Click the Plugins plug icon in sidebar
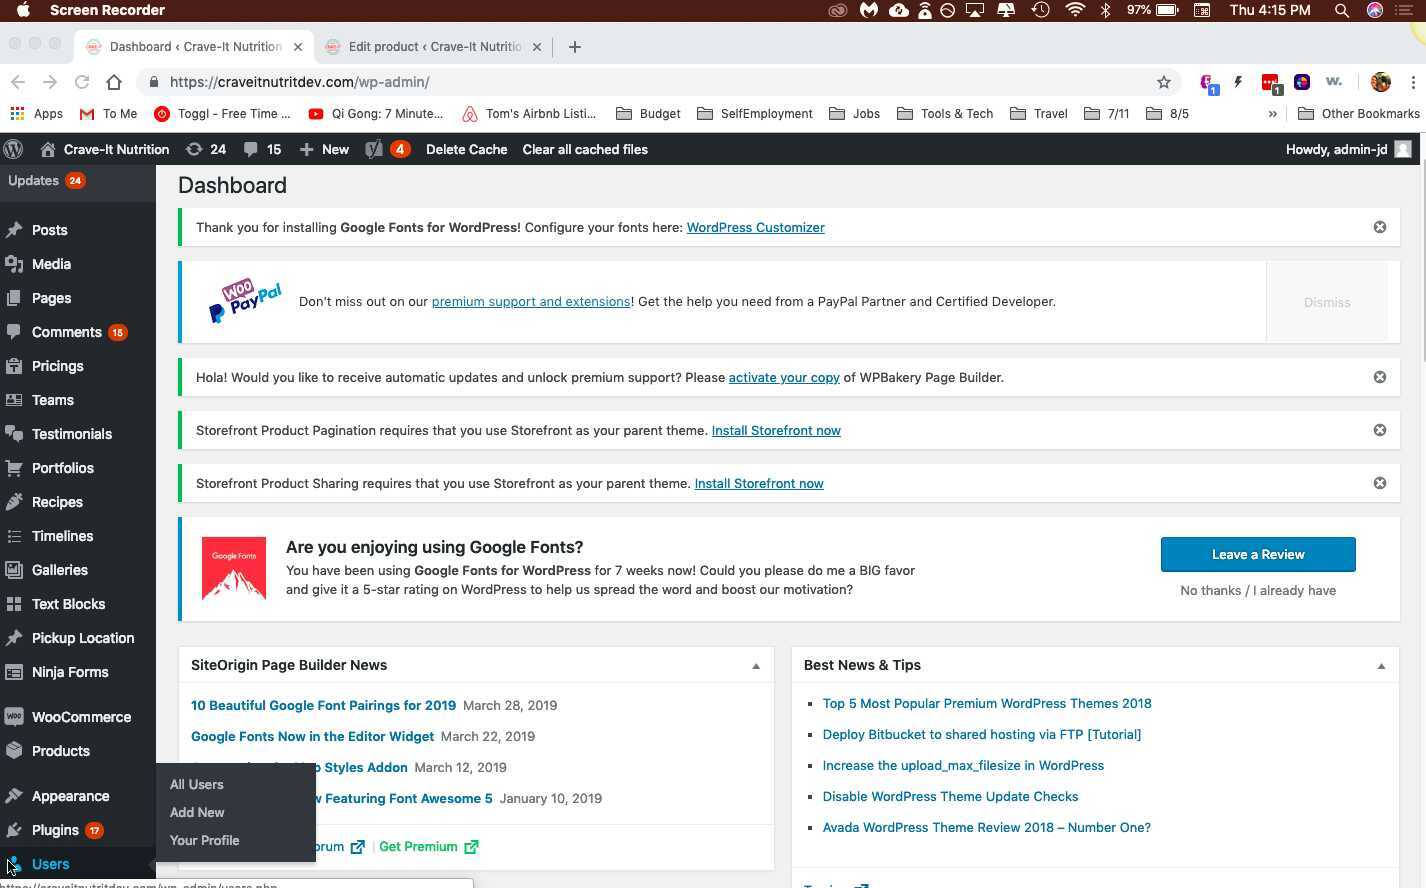The image size is (1426, 888). pos(14,830)
